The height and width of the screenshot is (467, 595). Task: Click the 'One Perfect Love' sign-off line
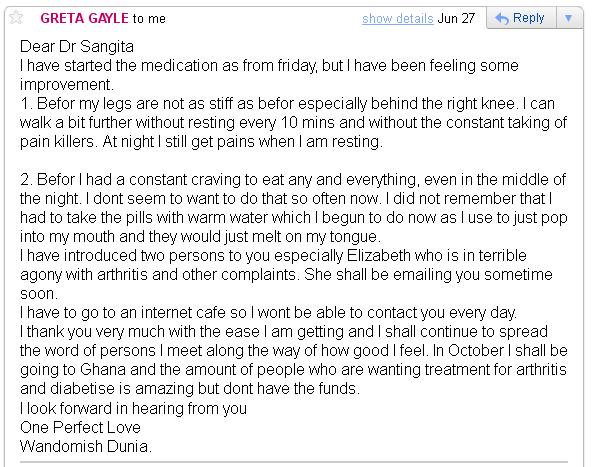[x=80, y=428]
